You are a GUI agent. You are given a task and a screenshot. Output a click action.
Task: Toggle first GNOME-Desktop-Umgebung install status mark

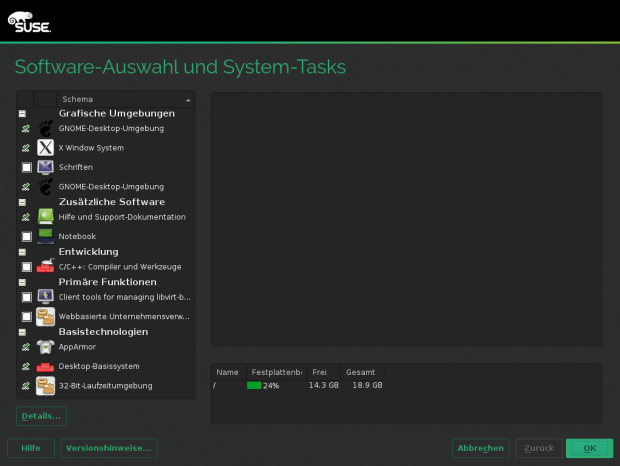click(x=26, y=128)
